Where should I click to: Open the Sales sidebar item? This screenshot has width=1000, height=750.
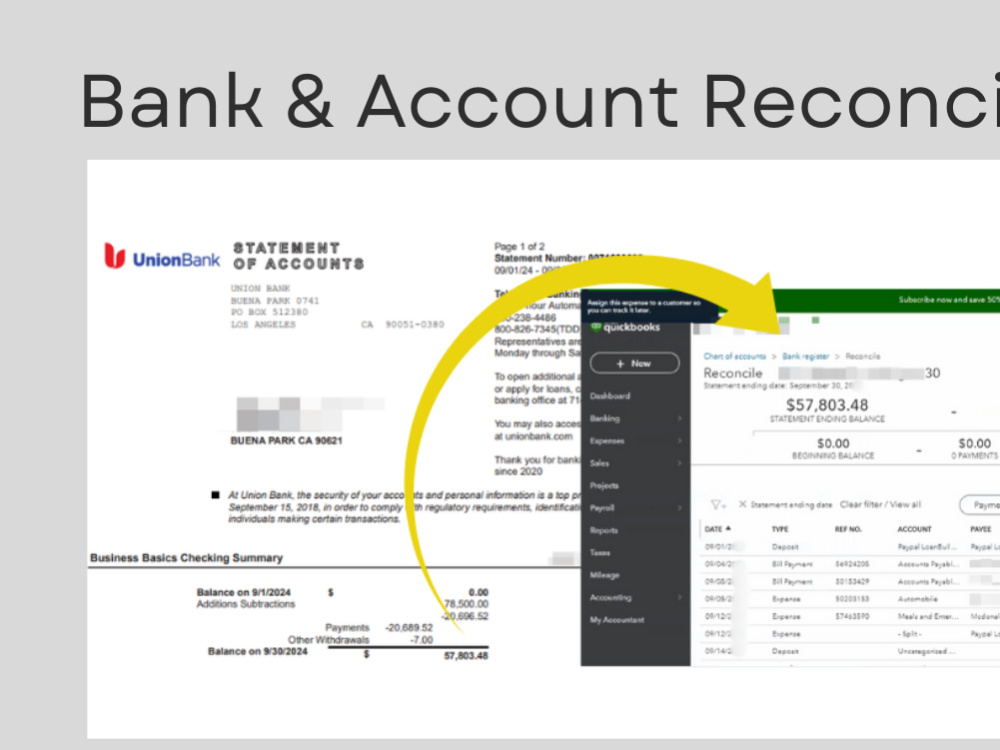point(599,463)
